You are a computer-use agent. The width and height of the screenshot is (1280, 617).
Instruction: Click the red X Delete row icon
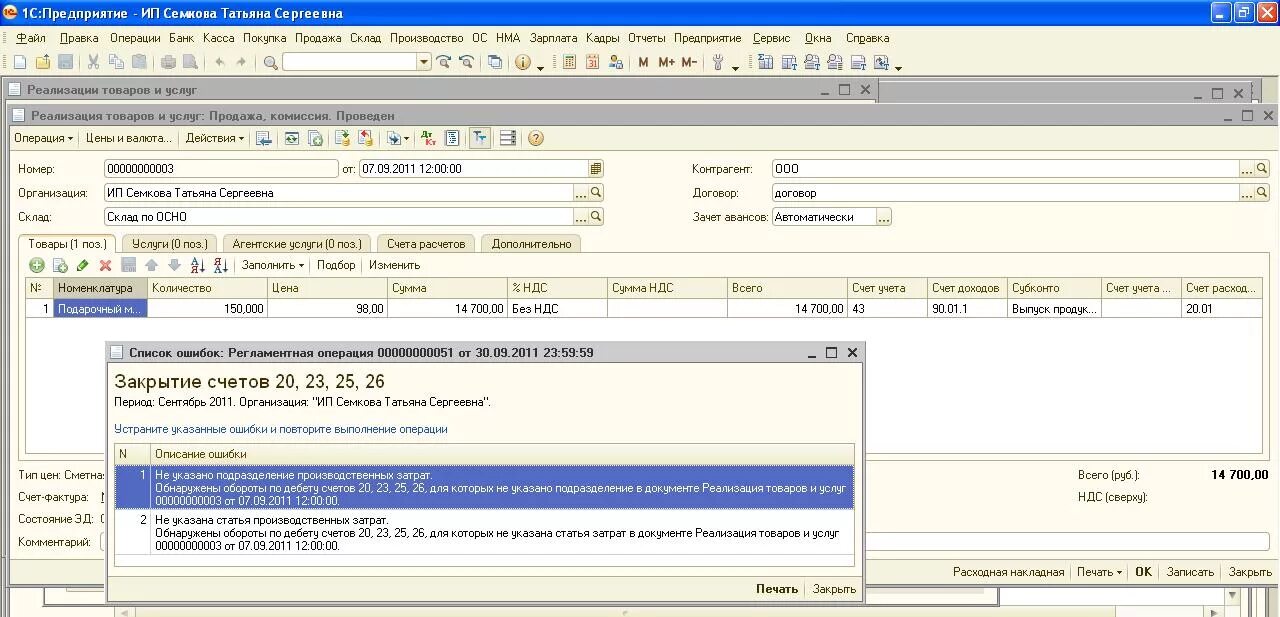click(105, 265)
